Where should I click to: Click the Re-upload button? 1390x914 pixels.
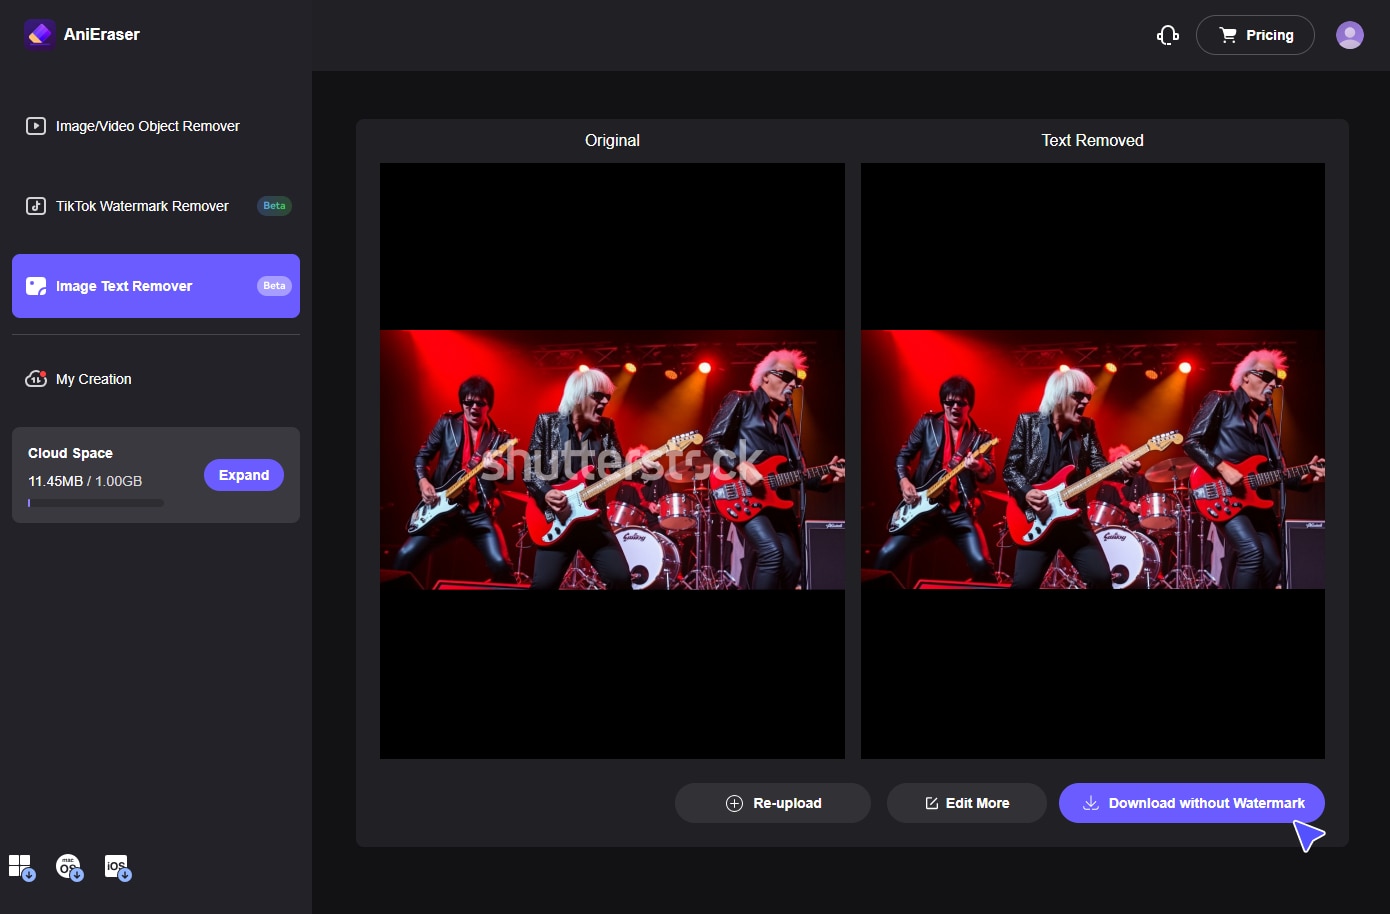[773, 803]
